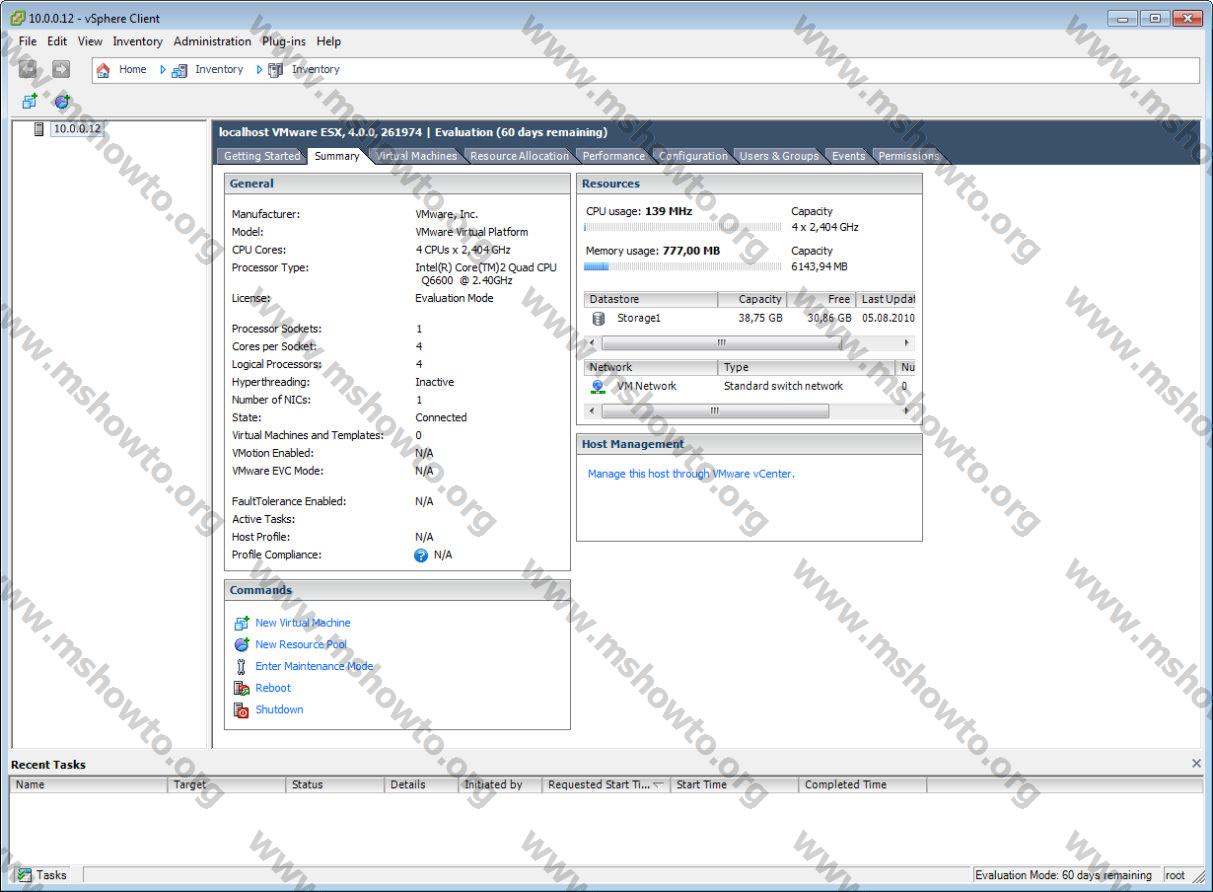
Task: Open the Administration menu
Action: coord(212,41)
